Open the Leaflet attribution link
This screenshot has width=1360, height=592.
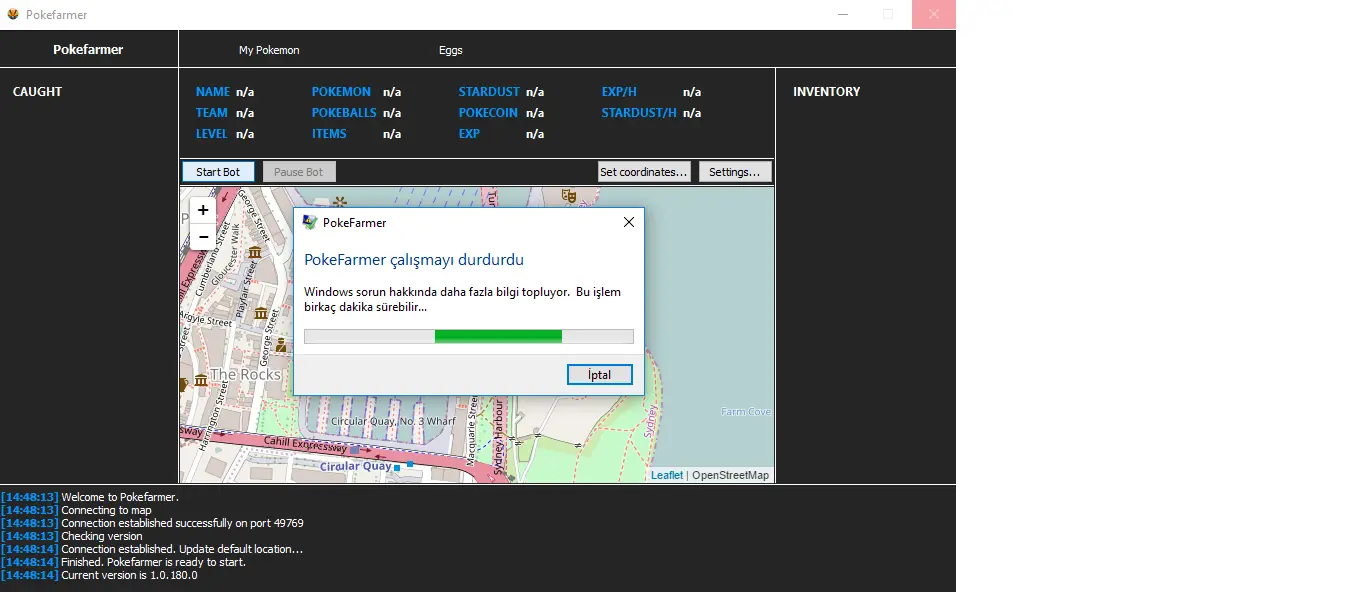pyautogui.click(x=667, y=475)
